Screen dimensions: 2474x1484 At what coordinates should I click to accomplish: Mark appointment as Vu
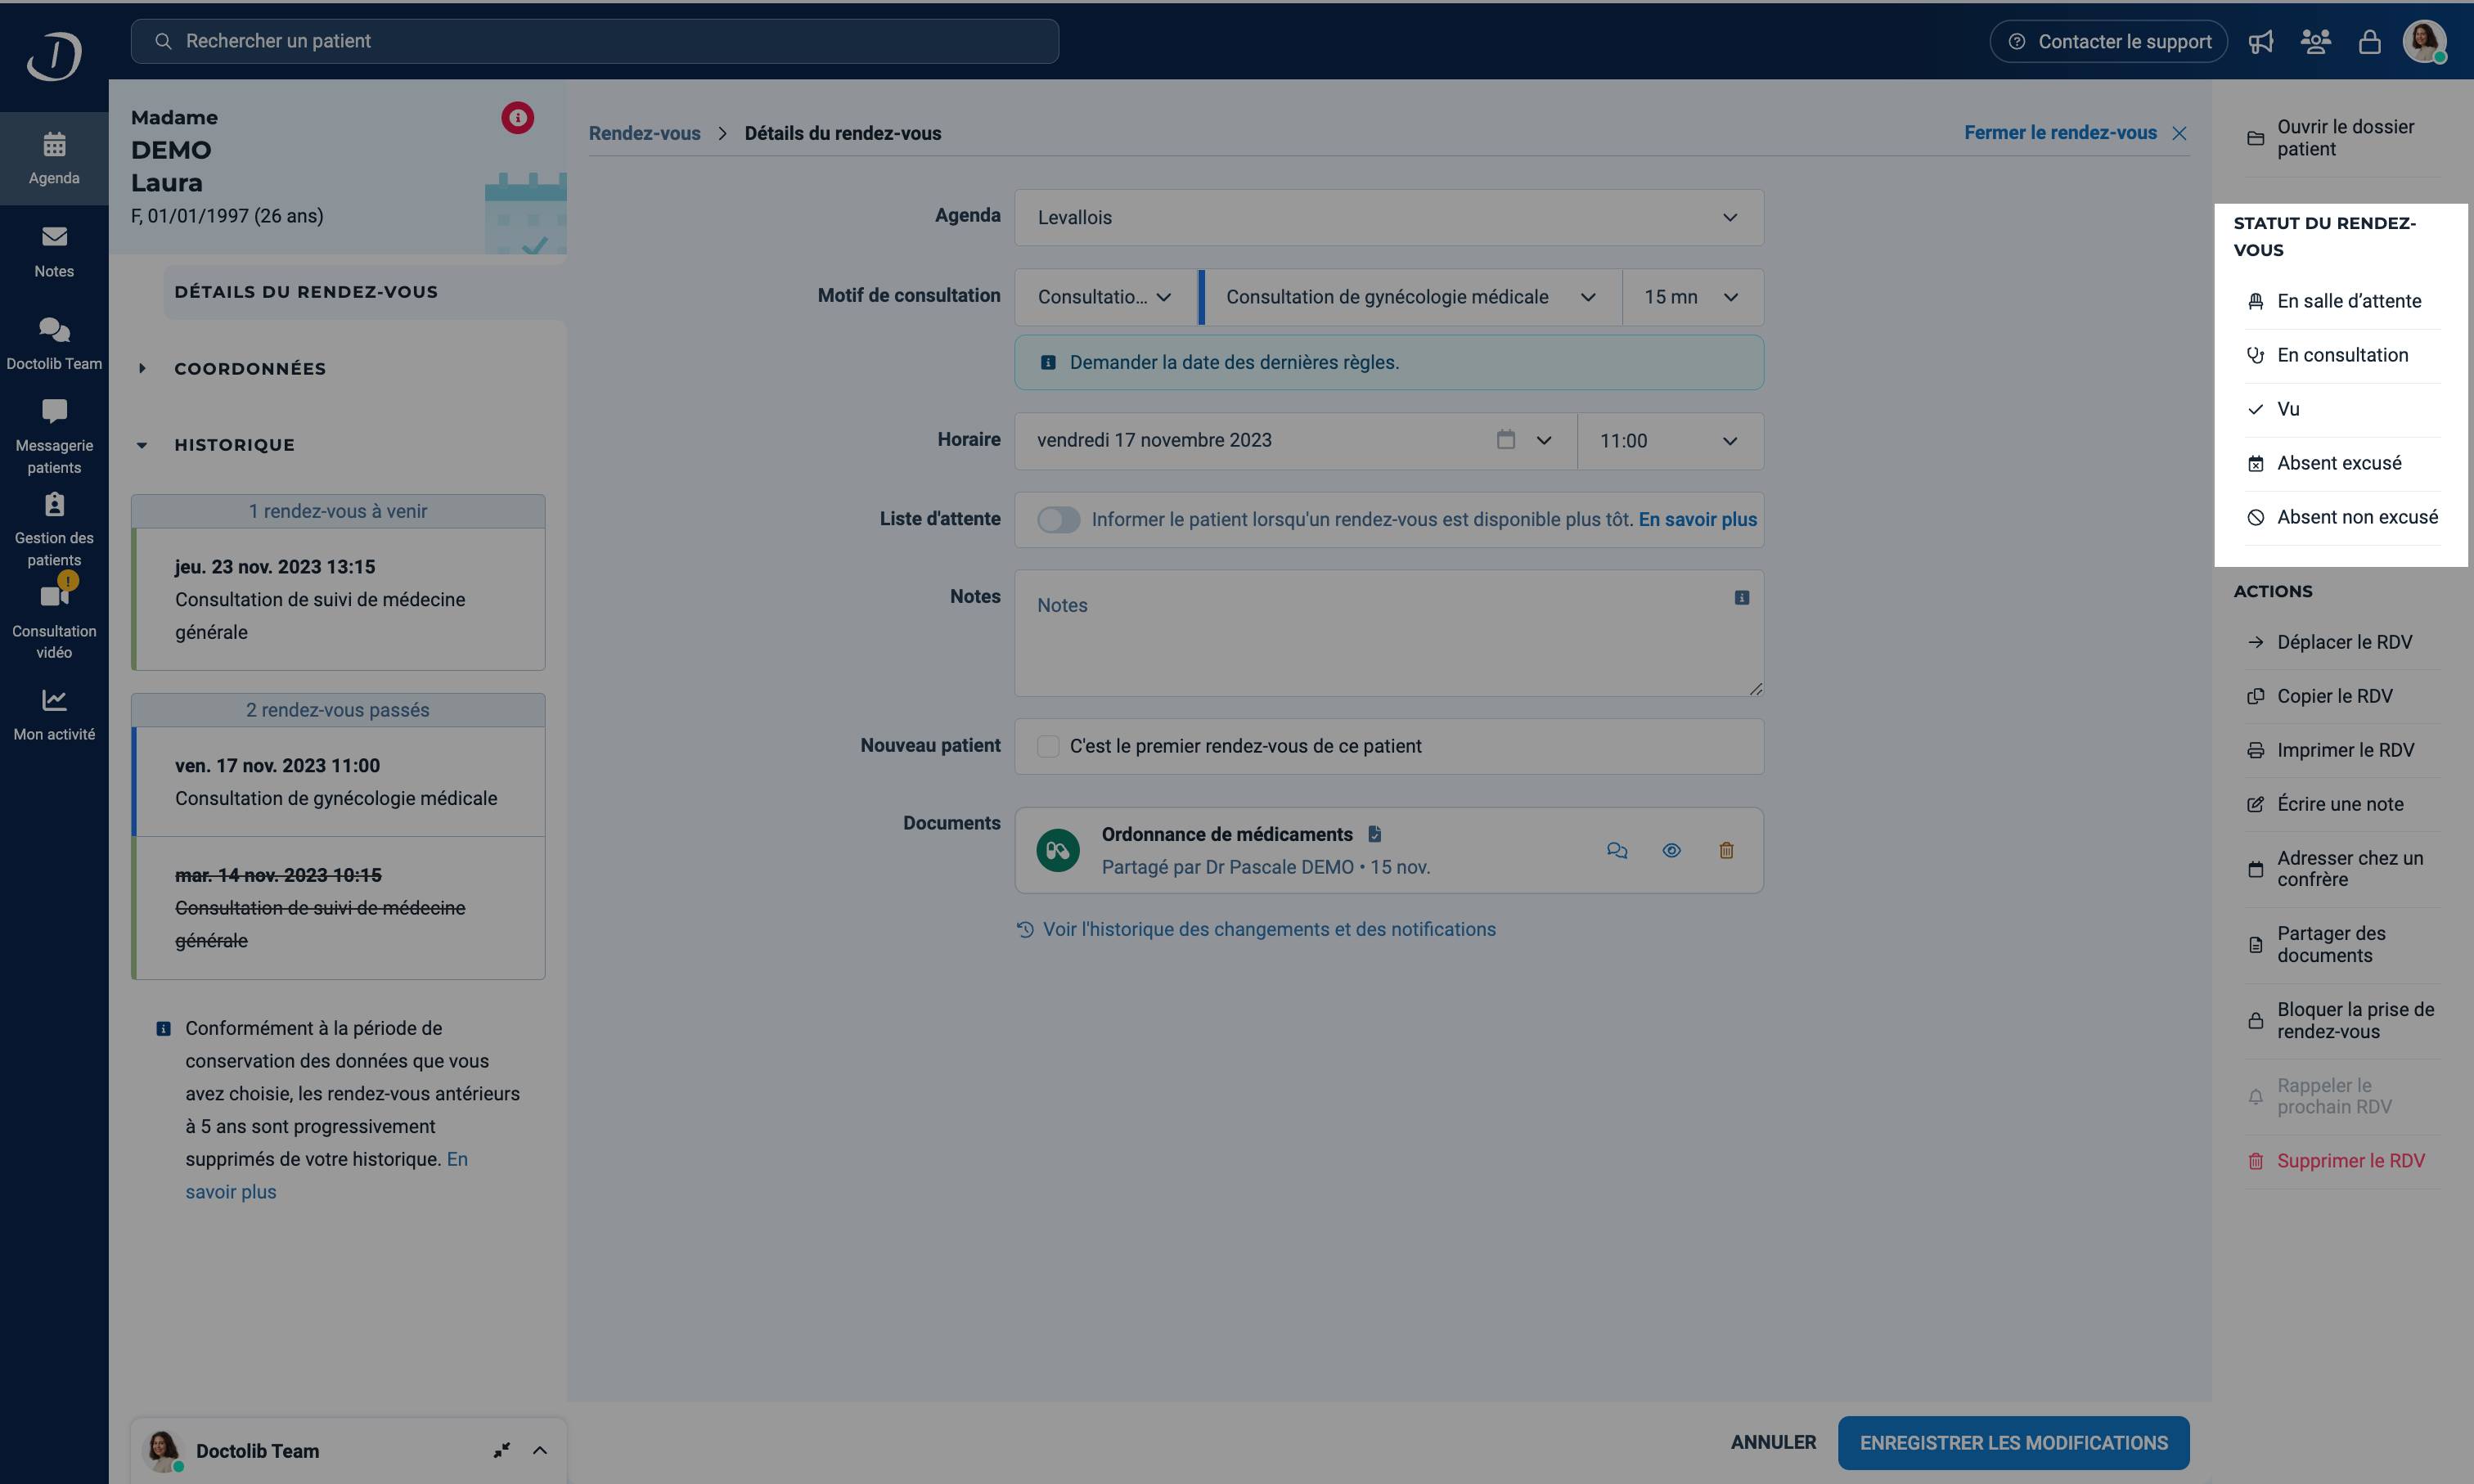point(2343,409)
